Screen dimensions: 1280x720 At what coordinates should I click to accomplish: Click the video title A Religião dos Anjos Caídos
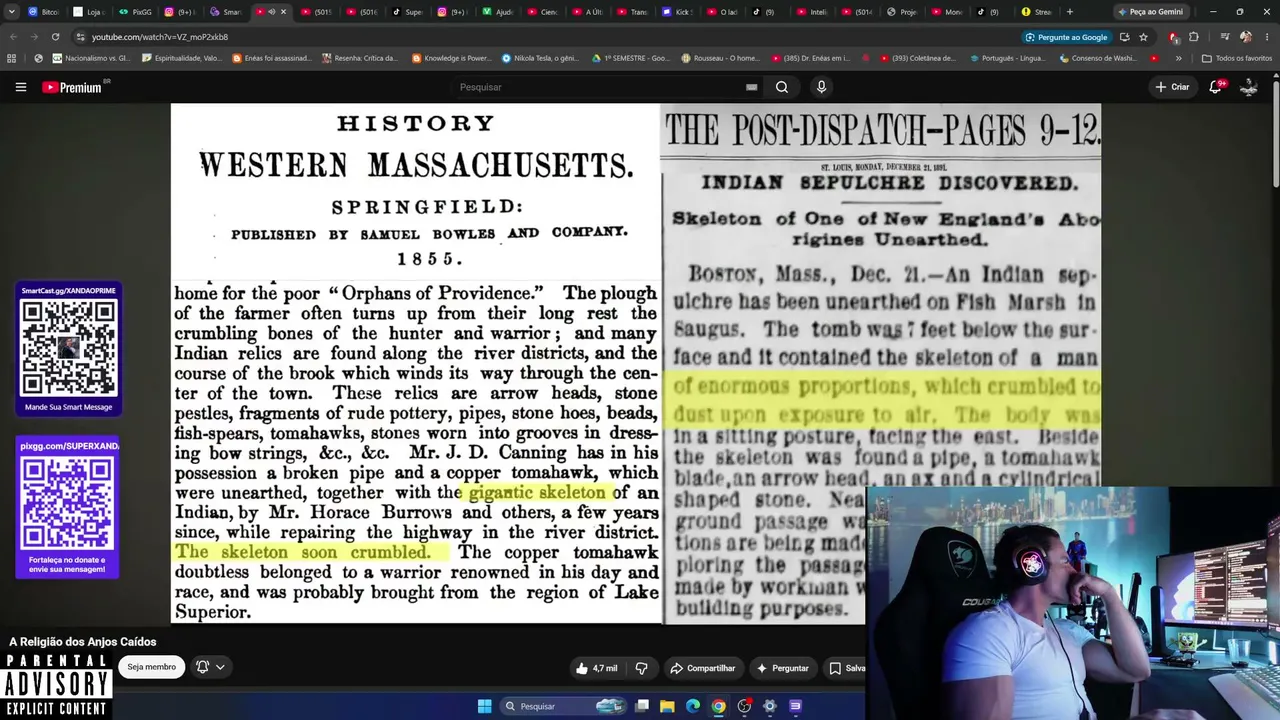pos(83,642)
